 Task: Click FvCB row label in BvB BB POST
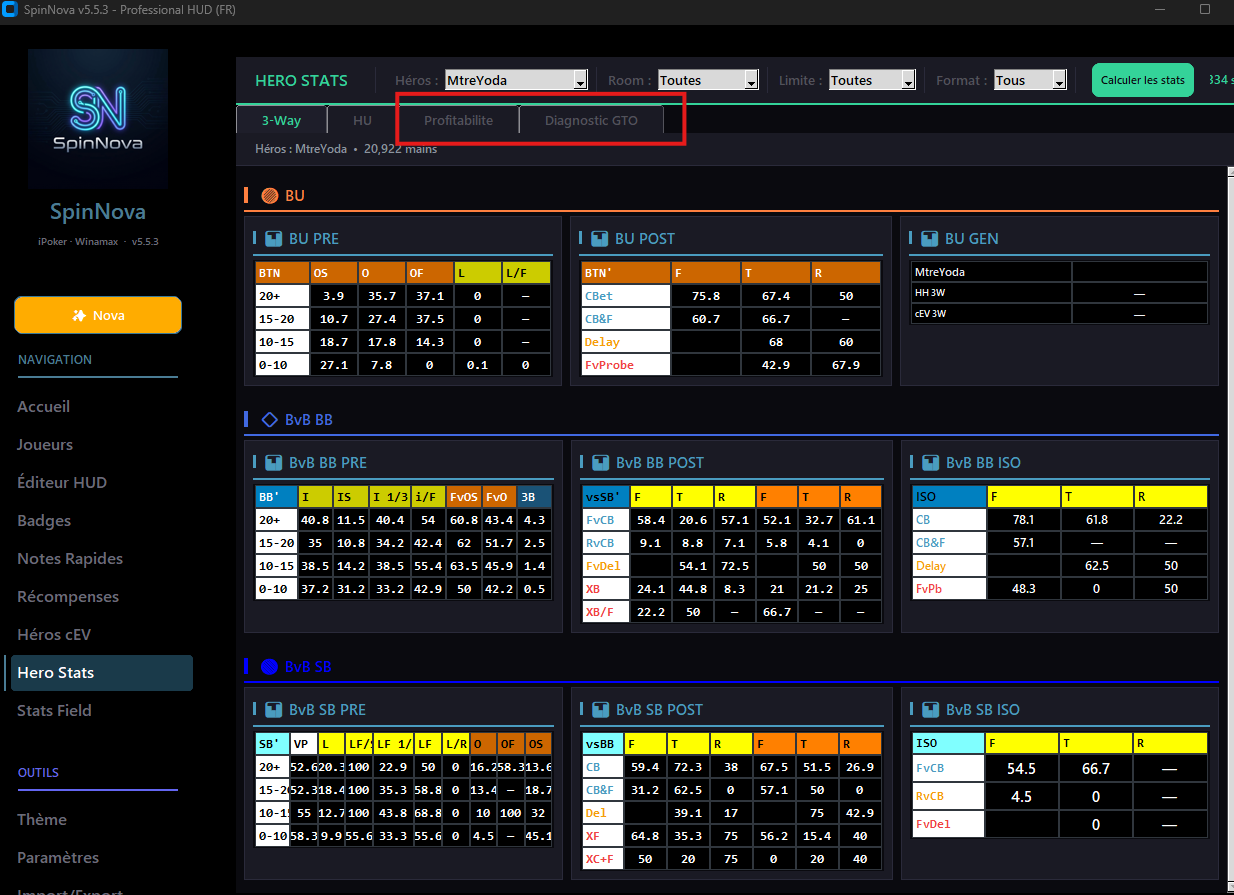[606, 520]
